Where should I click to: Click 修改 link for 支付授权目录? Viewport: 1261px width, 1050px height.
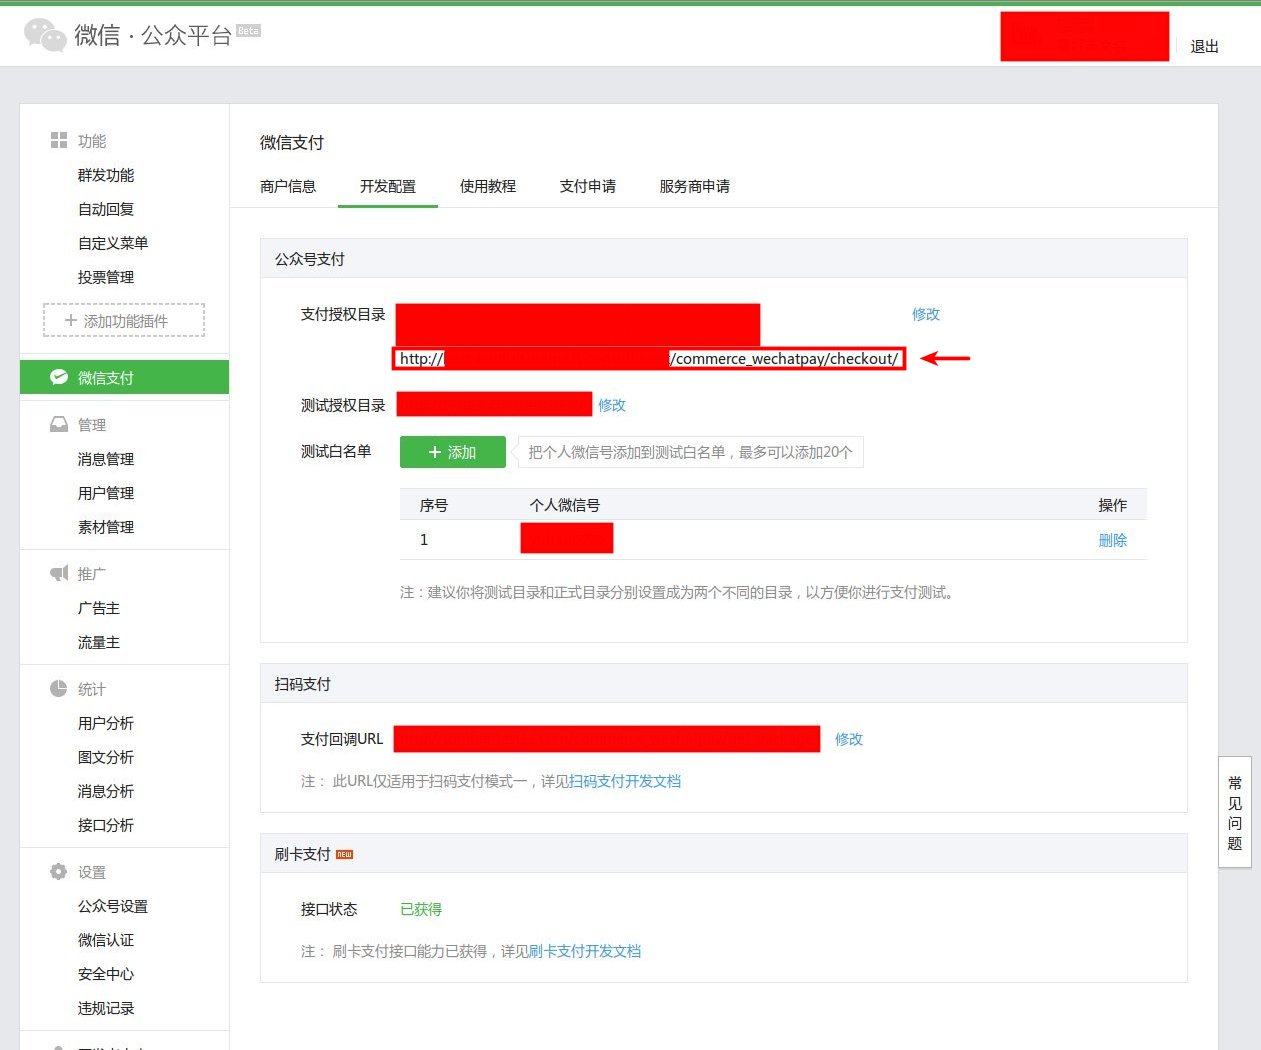926,314
